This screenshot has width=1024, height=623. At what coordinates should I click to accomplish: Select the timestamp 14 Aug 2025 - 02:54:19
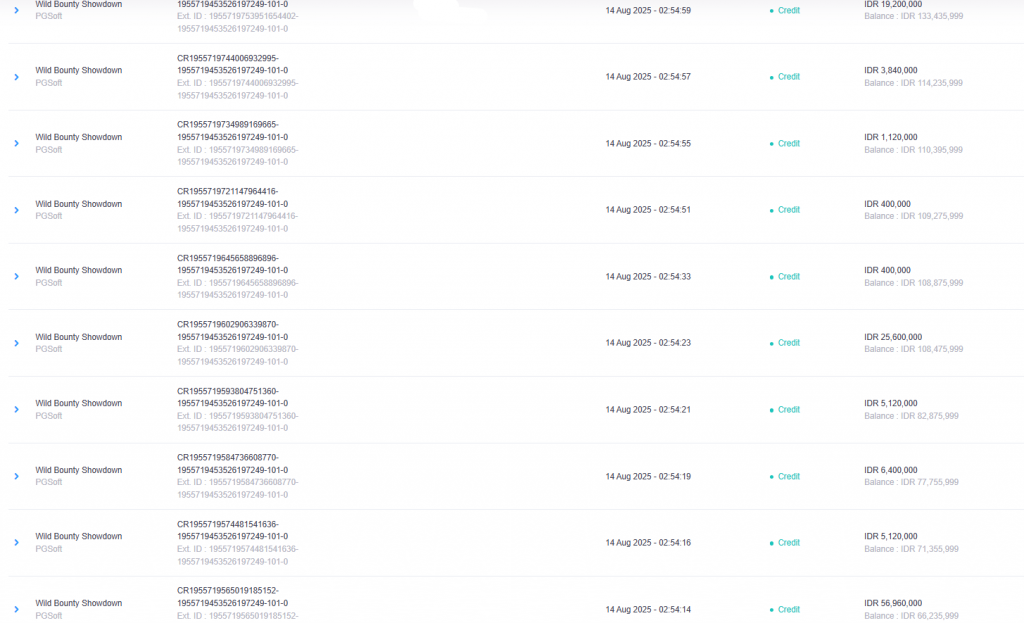pos(648,477)
